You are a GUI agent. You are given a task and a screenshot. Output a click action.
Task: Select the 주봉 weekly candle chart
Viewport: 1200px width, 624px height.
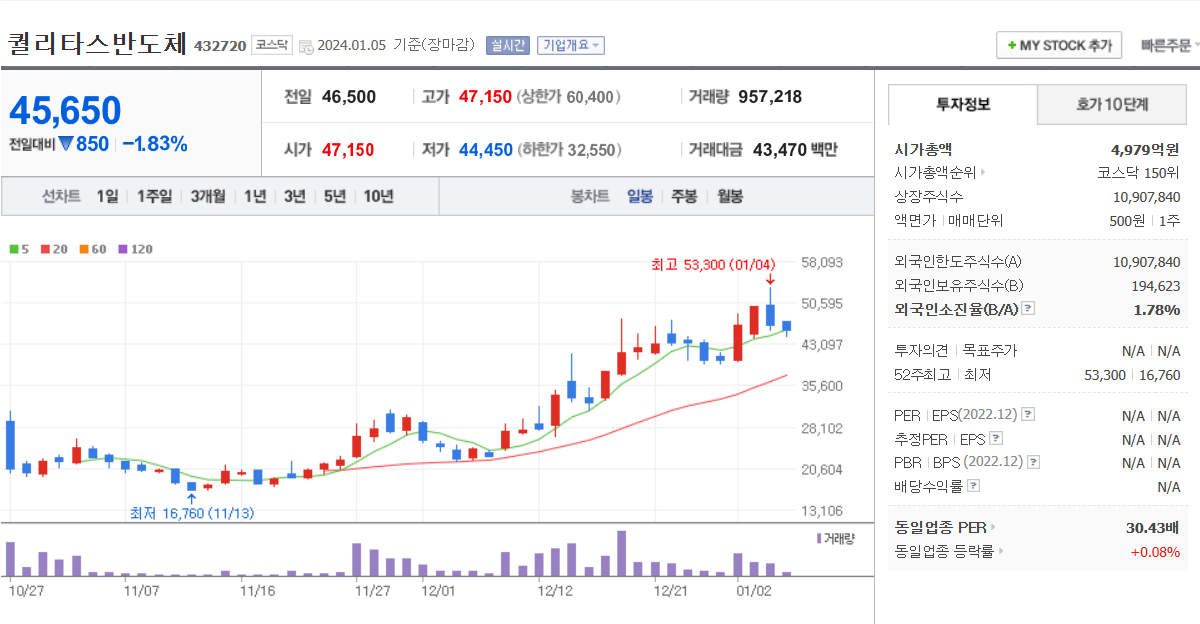[684, 196]
